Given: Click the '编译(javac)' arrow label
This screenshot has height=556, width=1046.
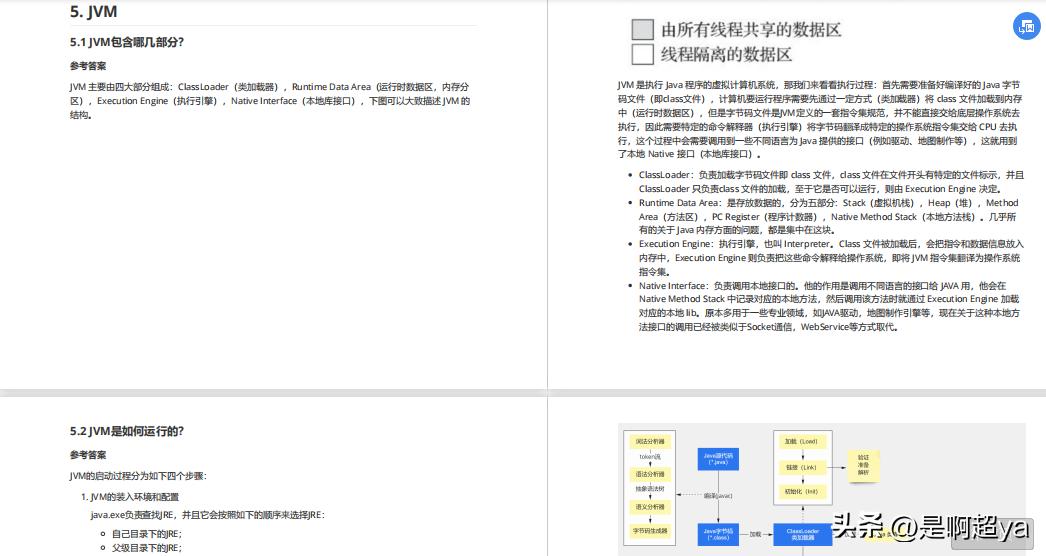Looking at the screenshot, I should pos(718,496).
